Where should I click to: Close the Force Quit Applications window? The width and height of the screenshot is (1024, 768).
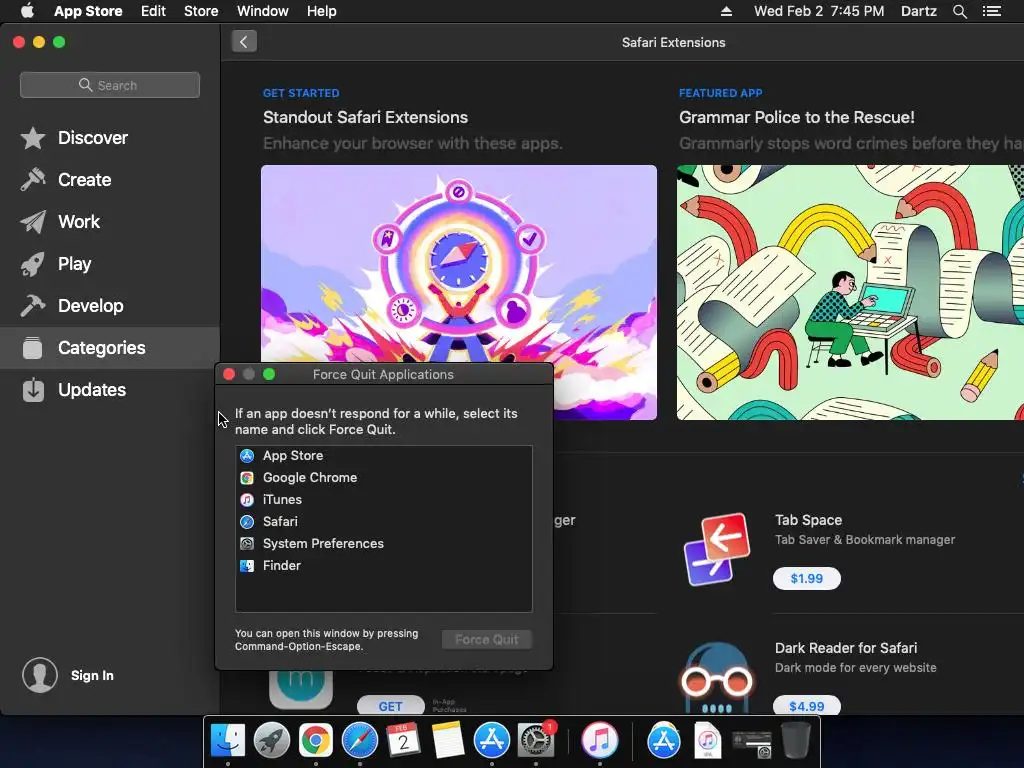click(x=229, y=374)
